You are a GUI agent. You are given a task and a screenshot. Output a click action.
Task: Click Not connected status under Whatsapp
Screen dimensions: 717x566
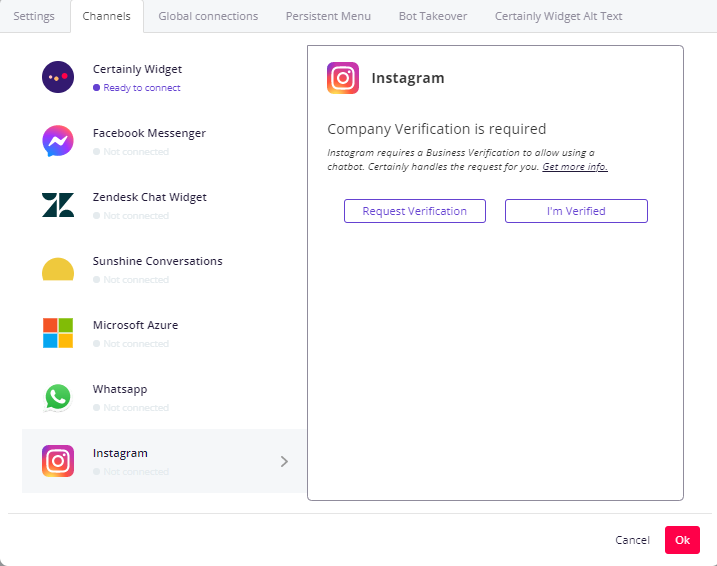tap(136, 408)
